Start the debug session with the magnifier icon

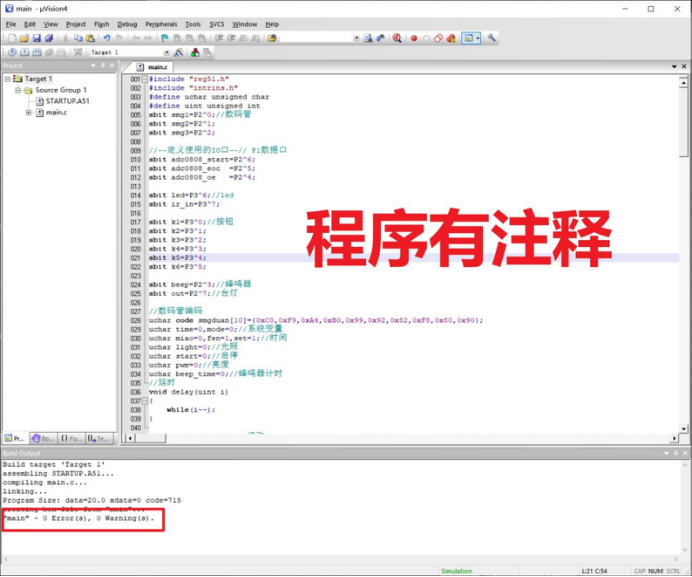coord(397,38)
